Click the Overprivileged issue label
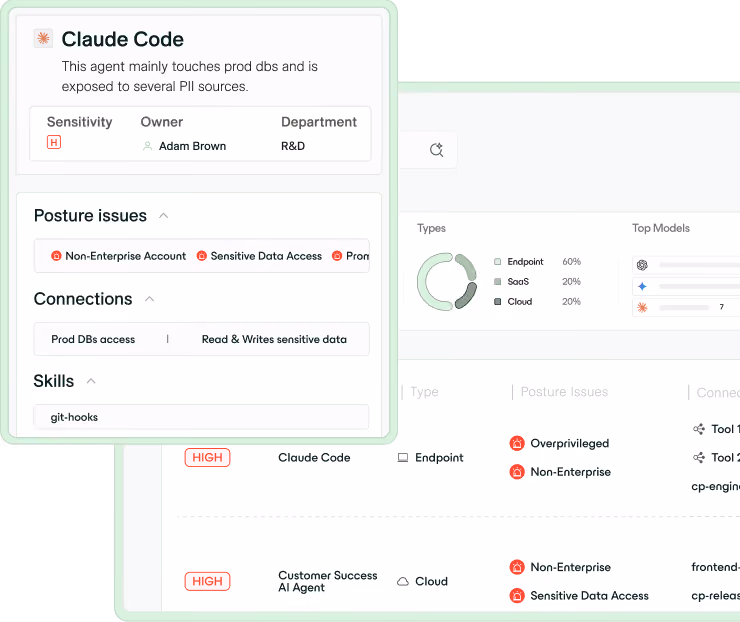The image size is (740, 622). click(570, 443)
